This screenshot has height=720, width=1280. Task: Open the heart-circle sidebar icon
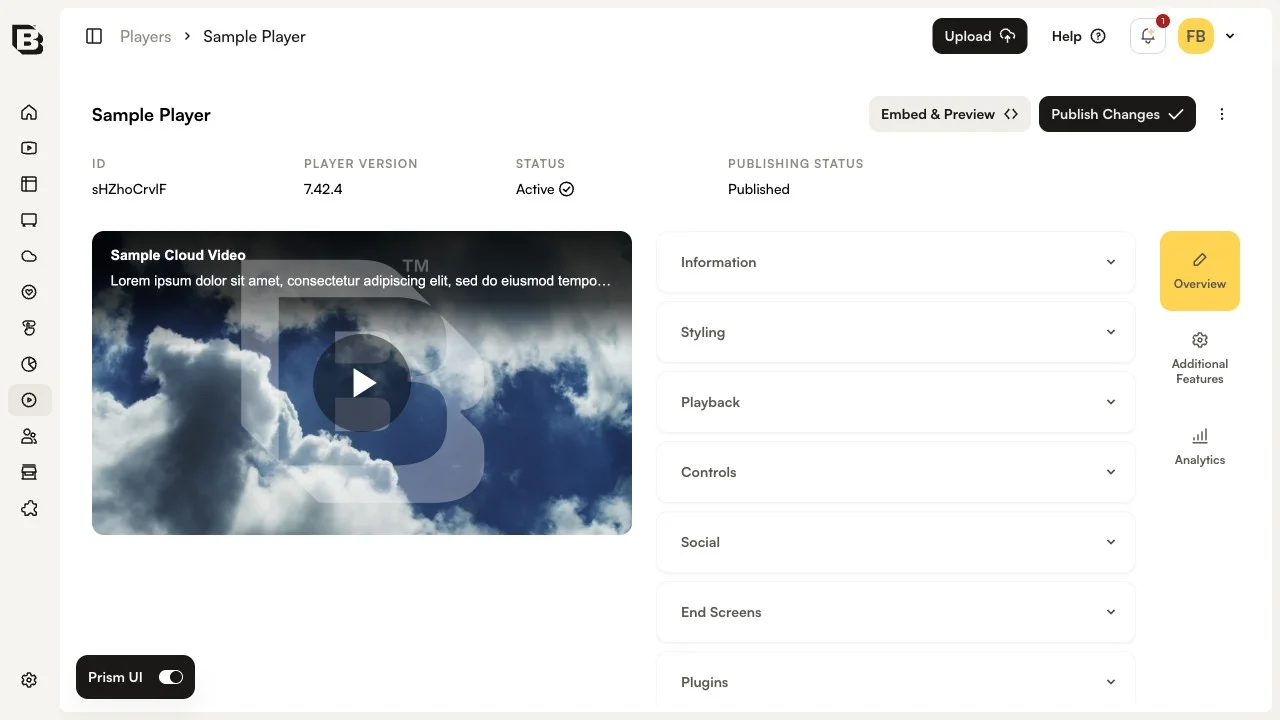coord(29,292)
